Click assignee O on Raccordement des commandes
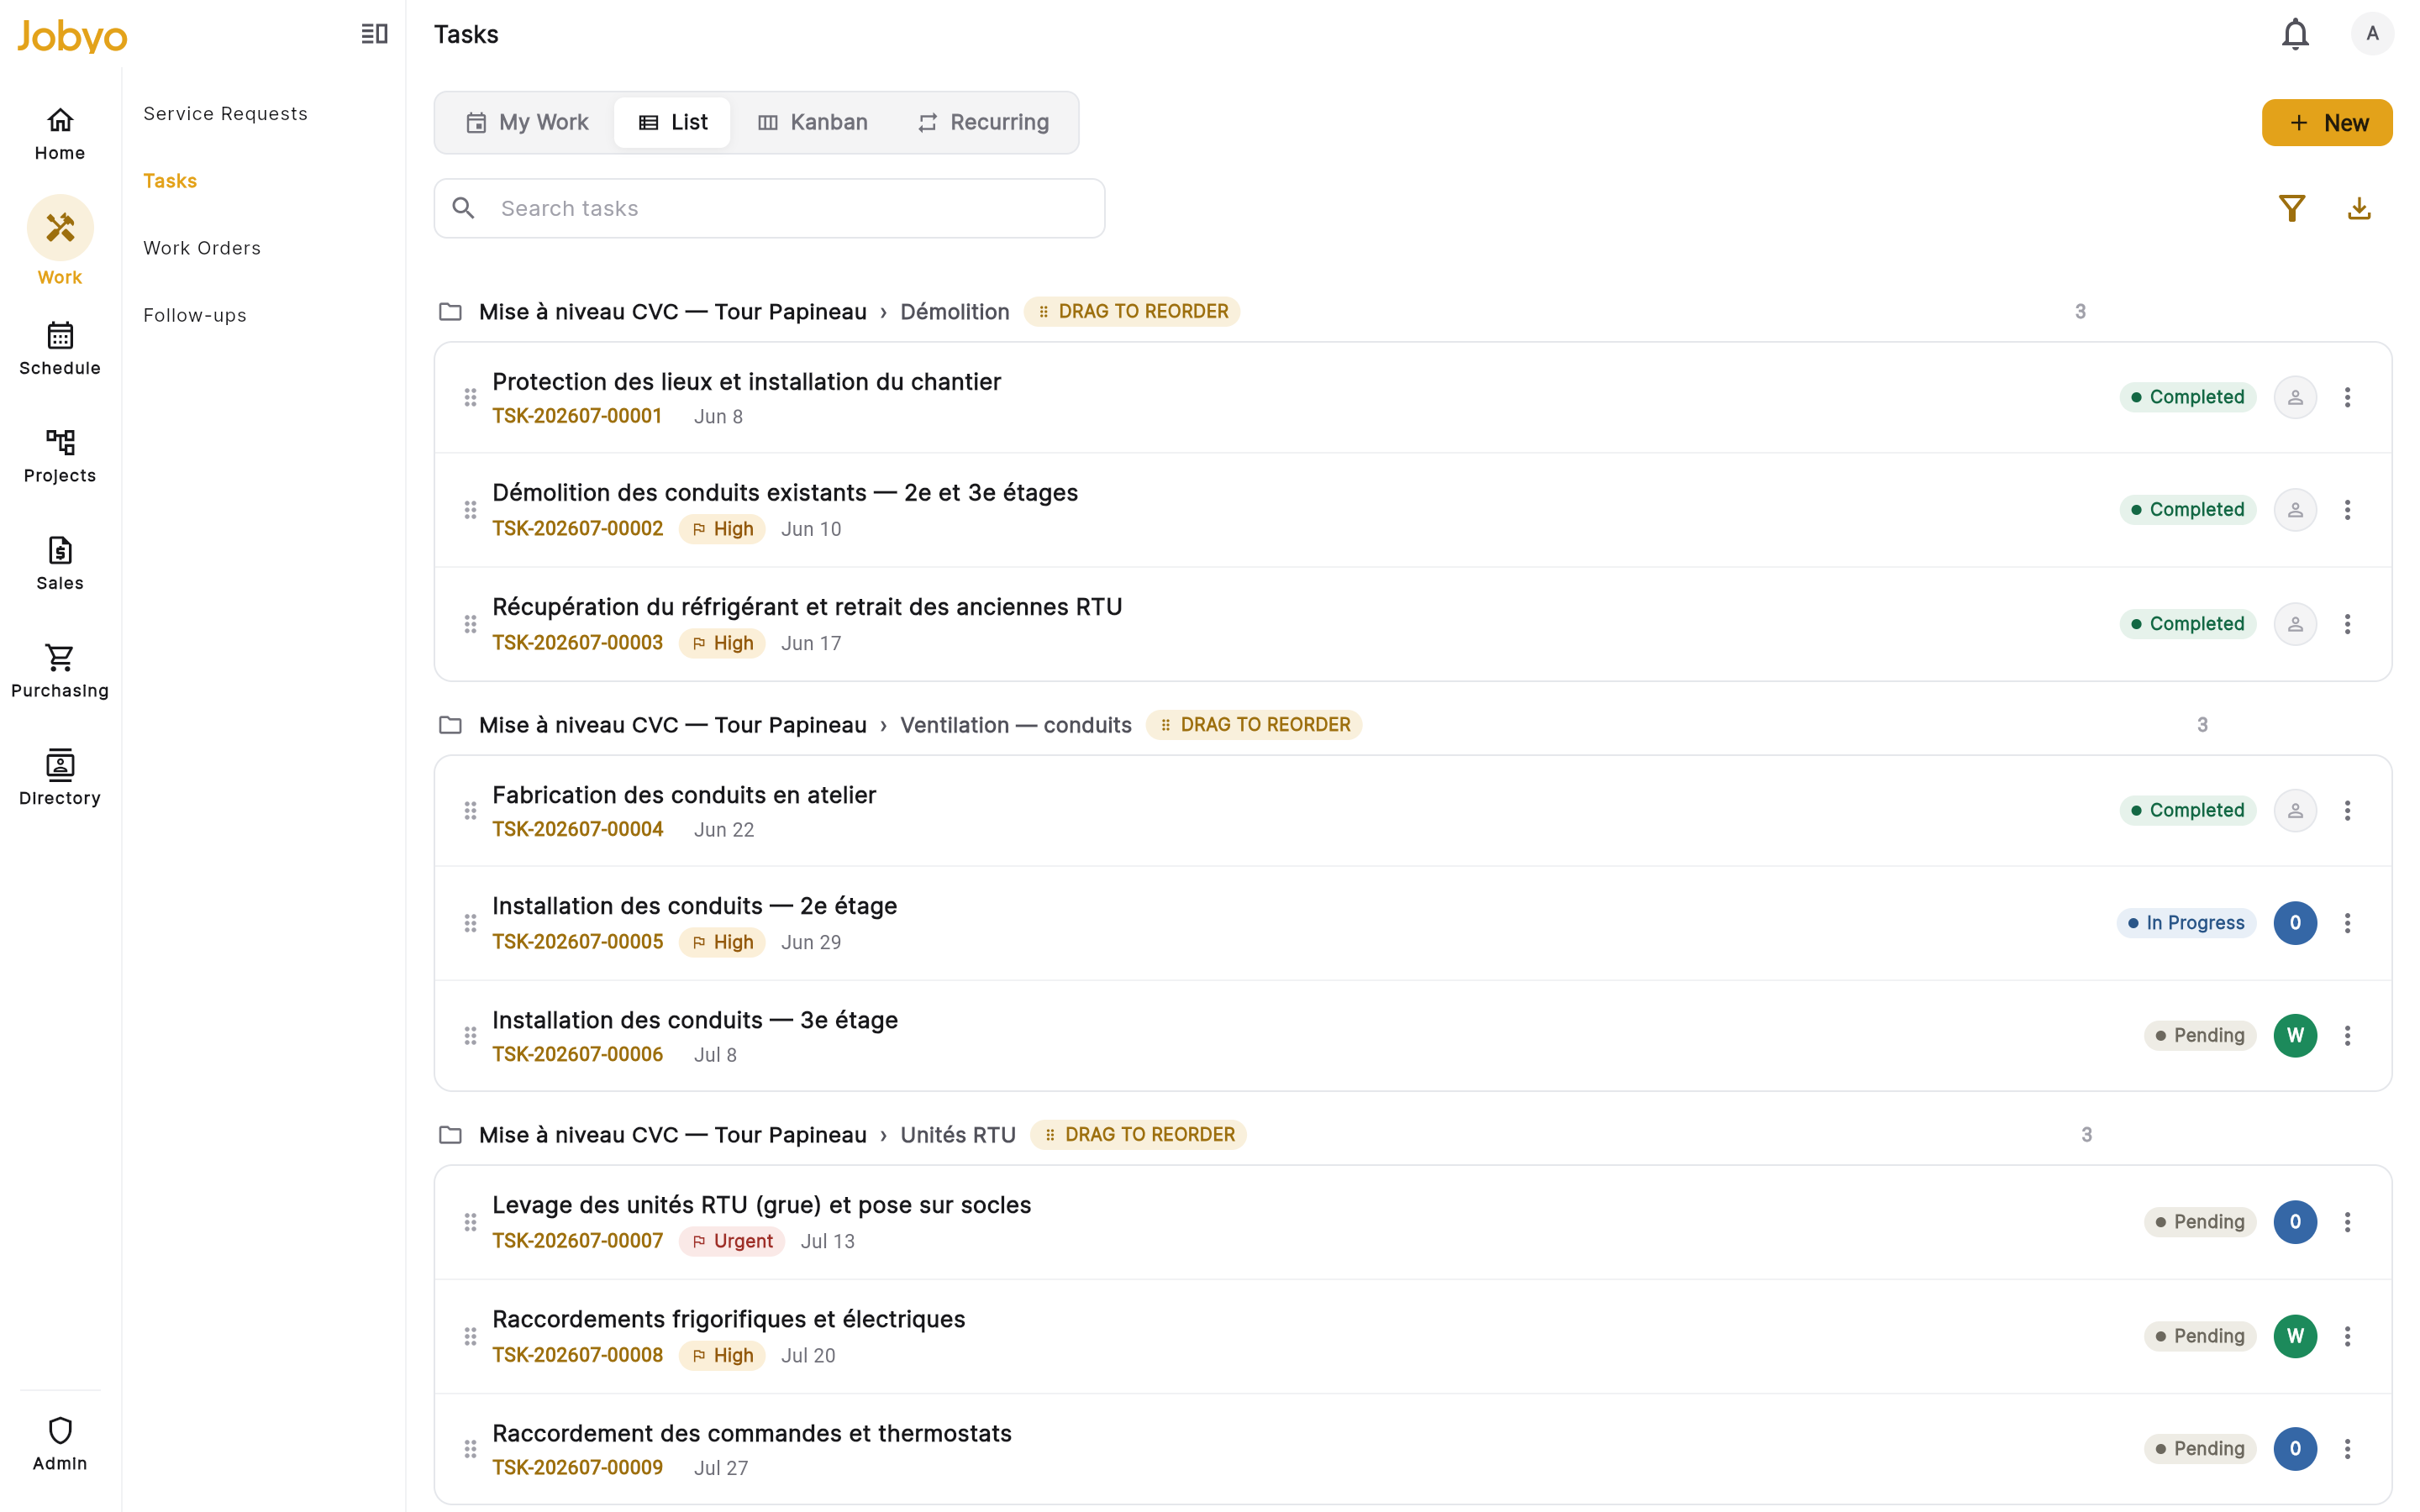This screenshot has width=2420, height=1512. [x=2295, y=1448]
